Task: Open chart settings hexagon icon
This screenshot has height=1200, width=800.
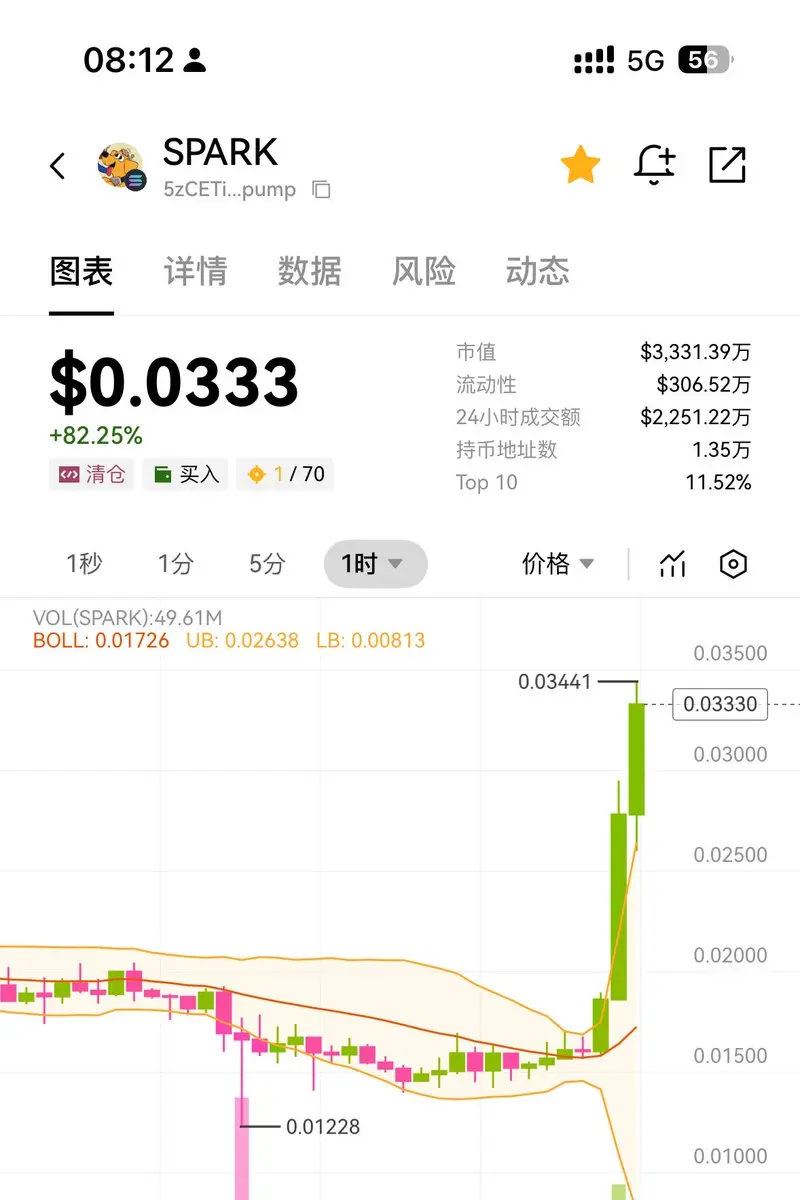Action: 733,564
